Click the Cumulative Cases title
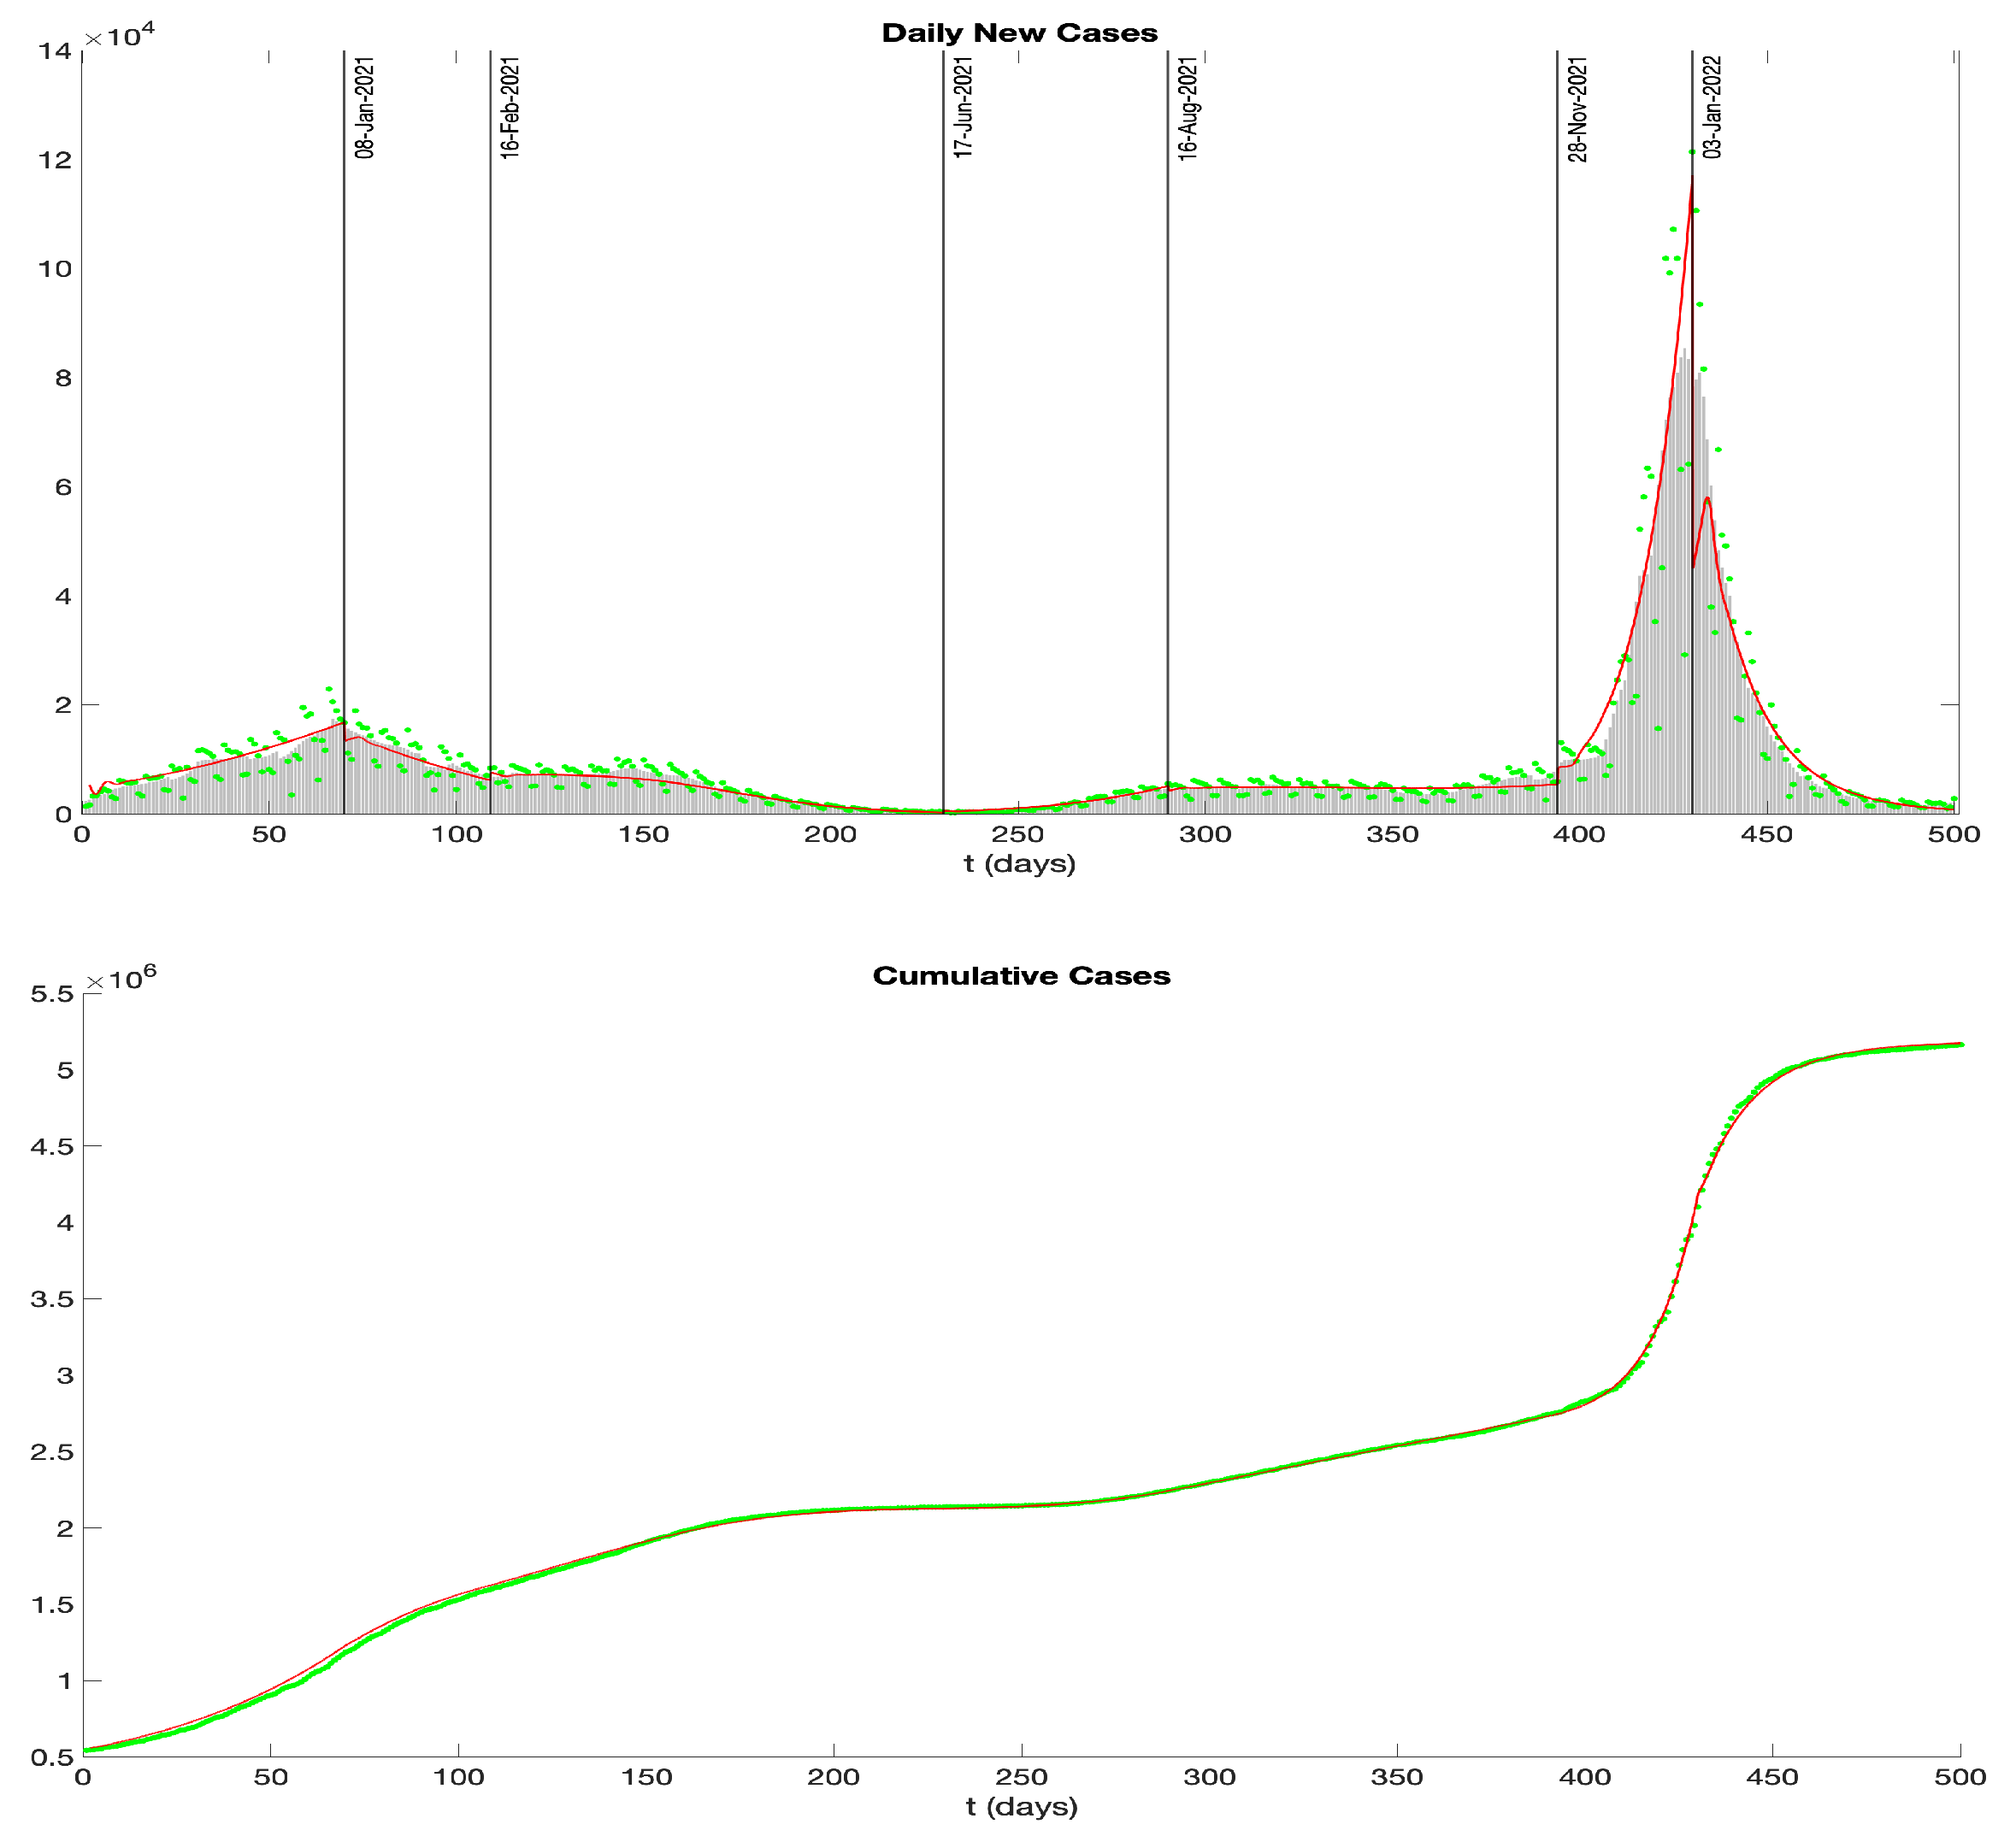2016x1836 pixels. pyautogui.click(x=1021, y=976)
